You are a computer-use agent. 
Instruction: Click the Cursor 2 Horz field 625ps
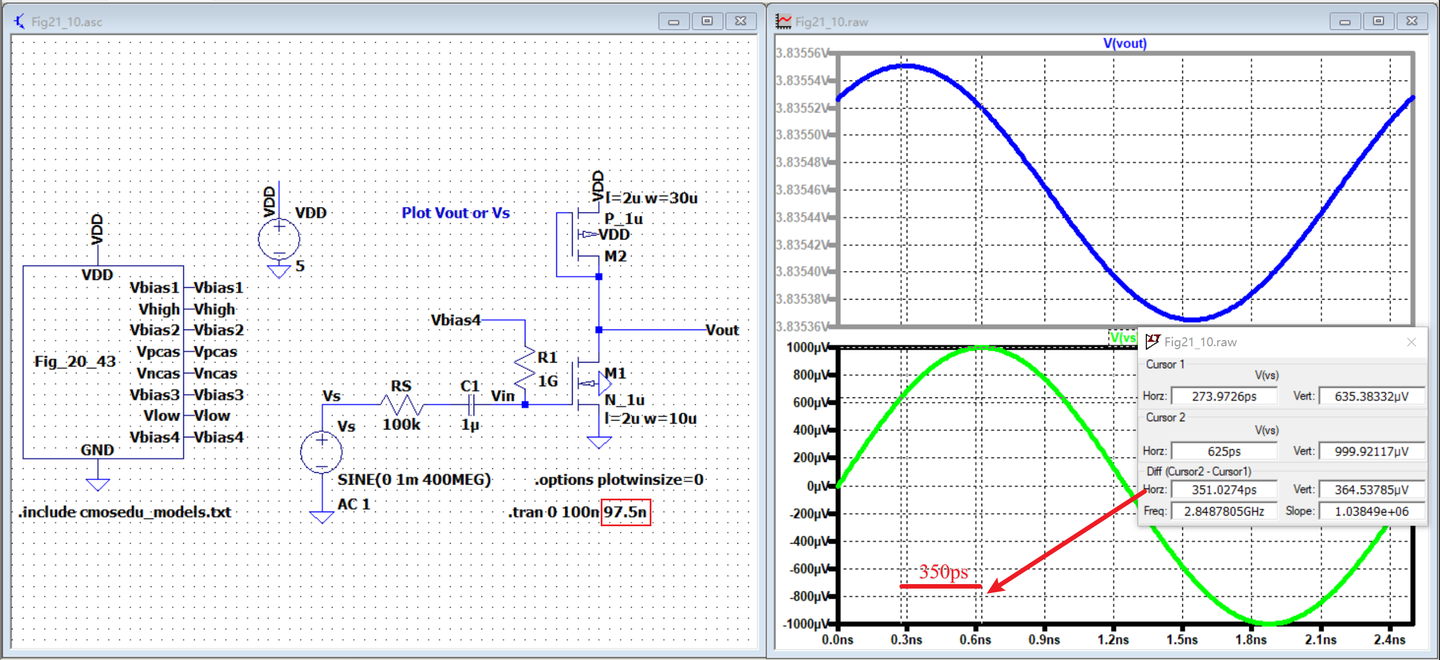point(1224,451)
